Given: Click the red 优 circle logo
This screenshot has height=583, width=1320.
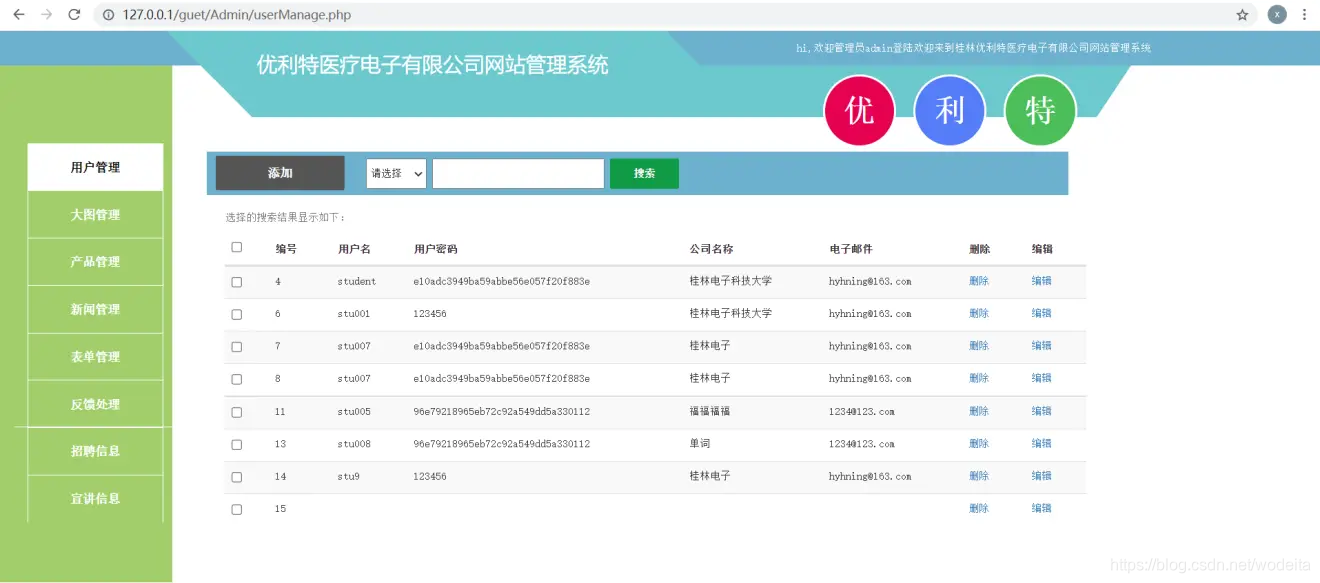Looking at the screenshot, I should tap(859, 111).
